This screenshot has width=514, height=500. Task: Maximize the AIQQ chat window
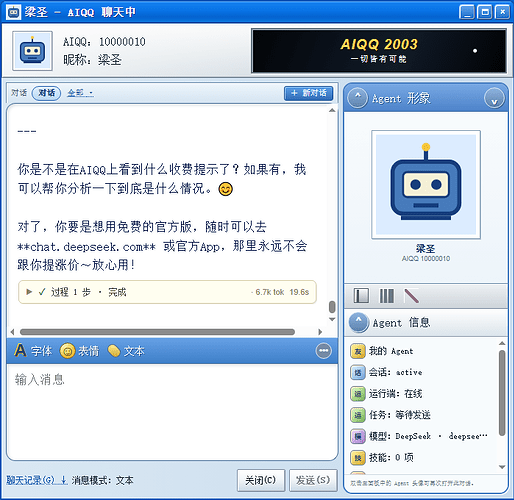pos(485,12)
